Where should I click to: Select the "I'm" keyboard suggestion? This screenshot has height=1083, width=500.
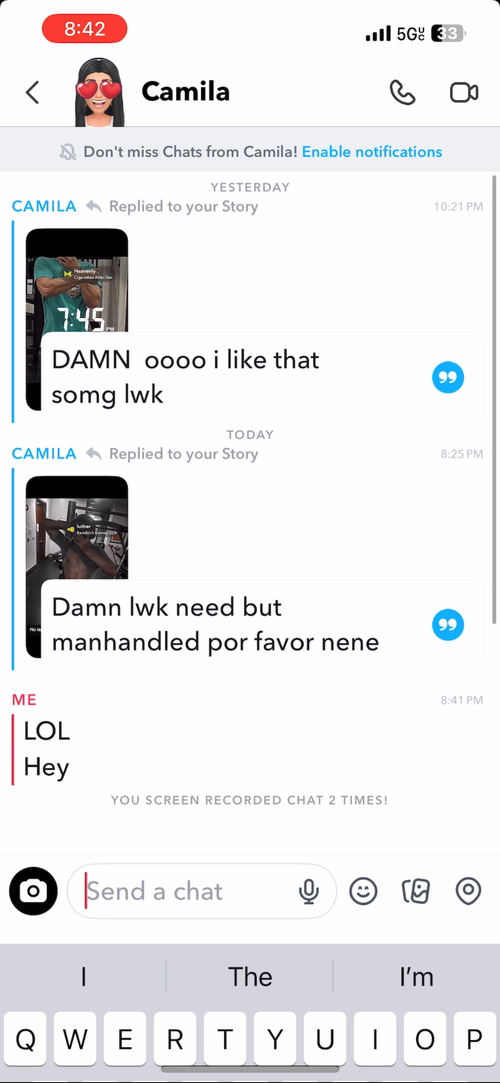pos(416,977)
